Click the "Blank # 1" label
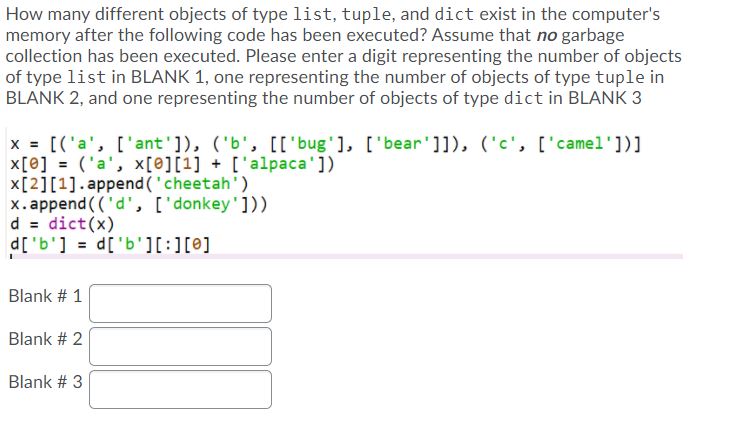 click(45, 296)
